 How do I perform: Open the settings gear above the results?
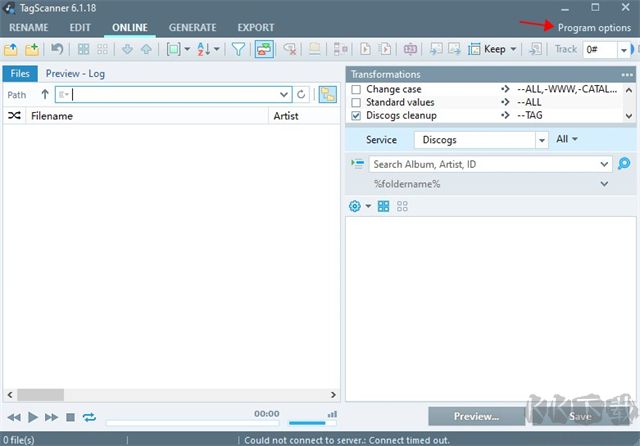click(x=354, y=206)
